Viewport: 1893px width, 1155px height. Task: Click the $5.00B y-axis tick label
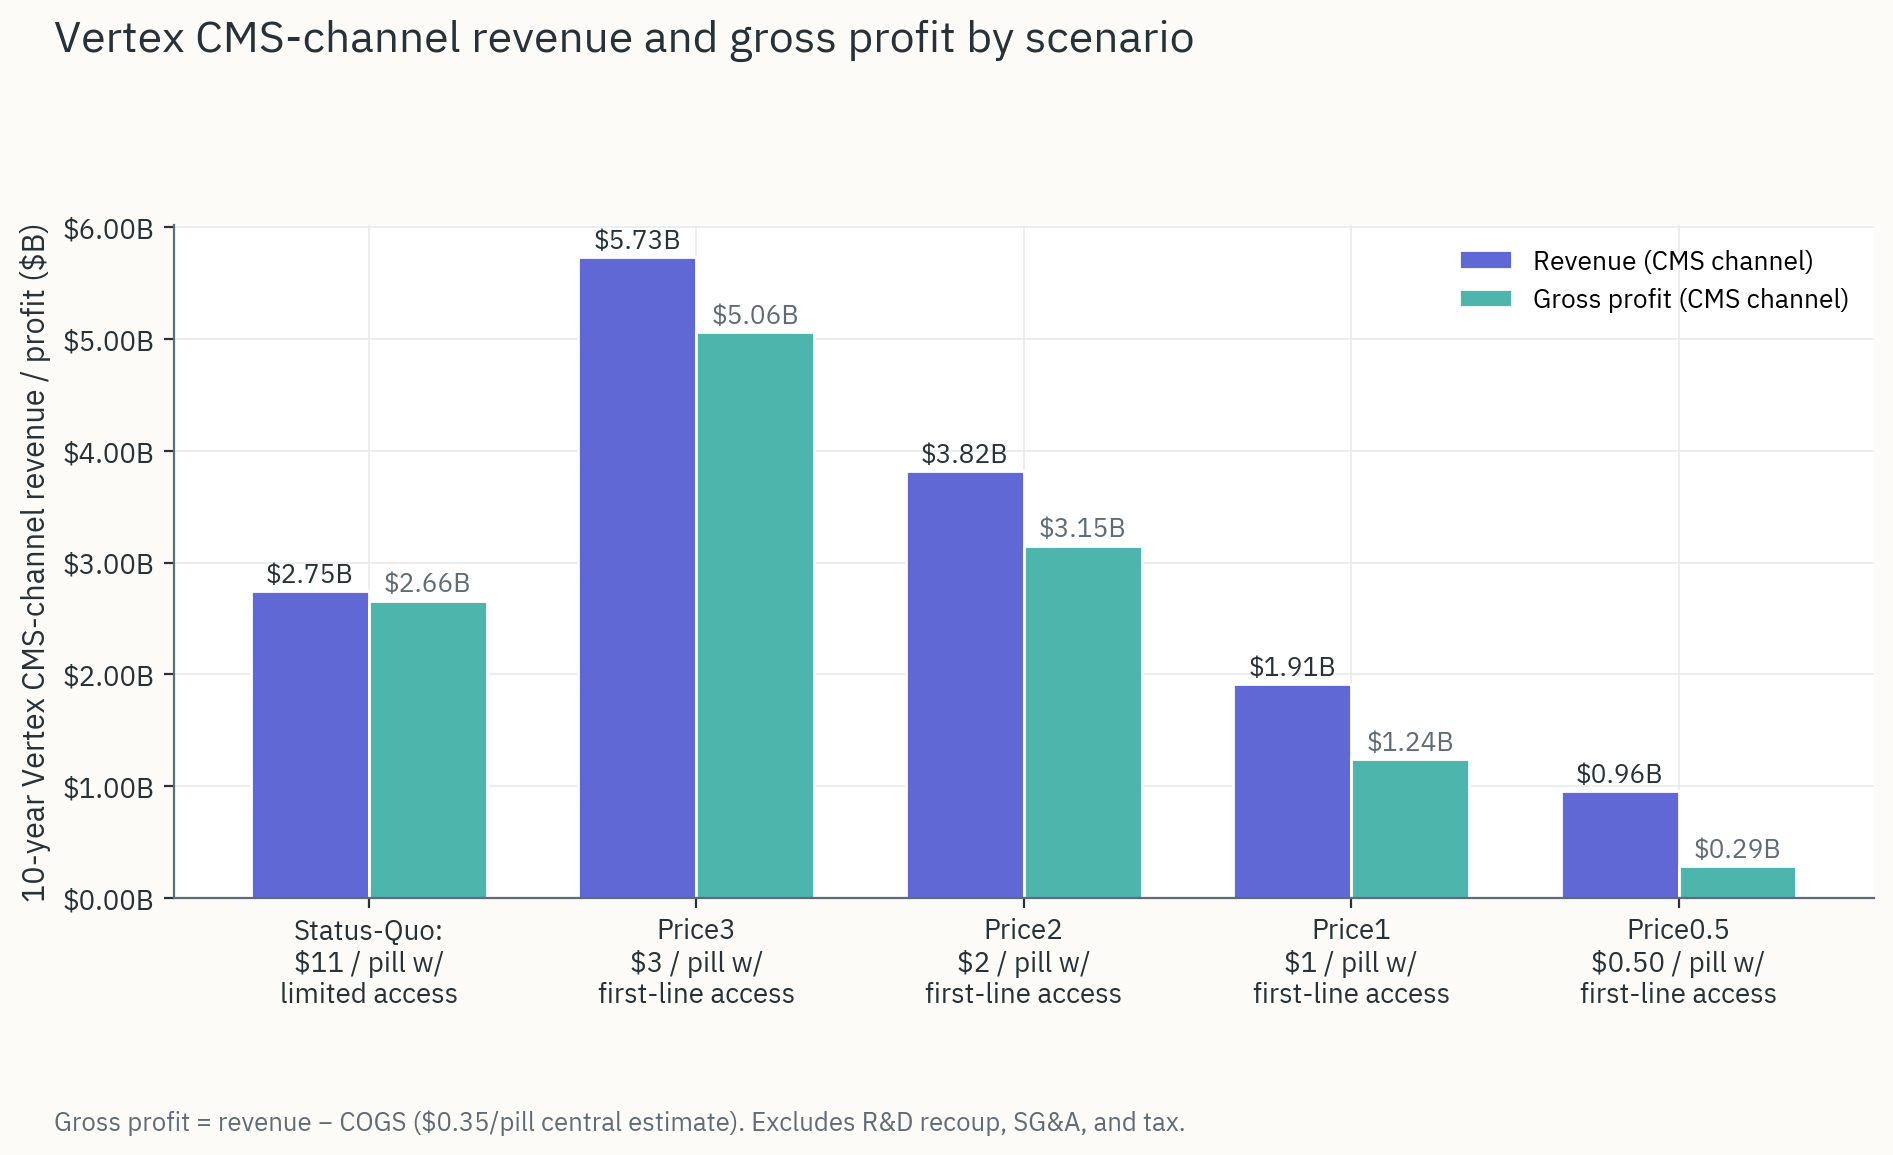click(x=109, y=341)
